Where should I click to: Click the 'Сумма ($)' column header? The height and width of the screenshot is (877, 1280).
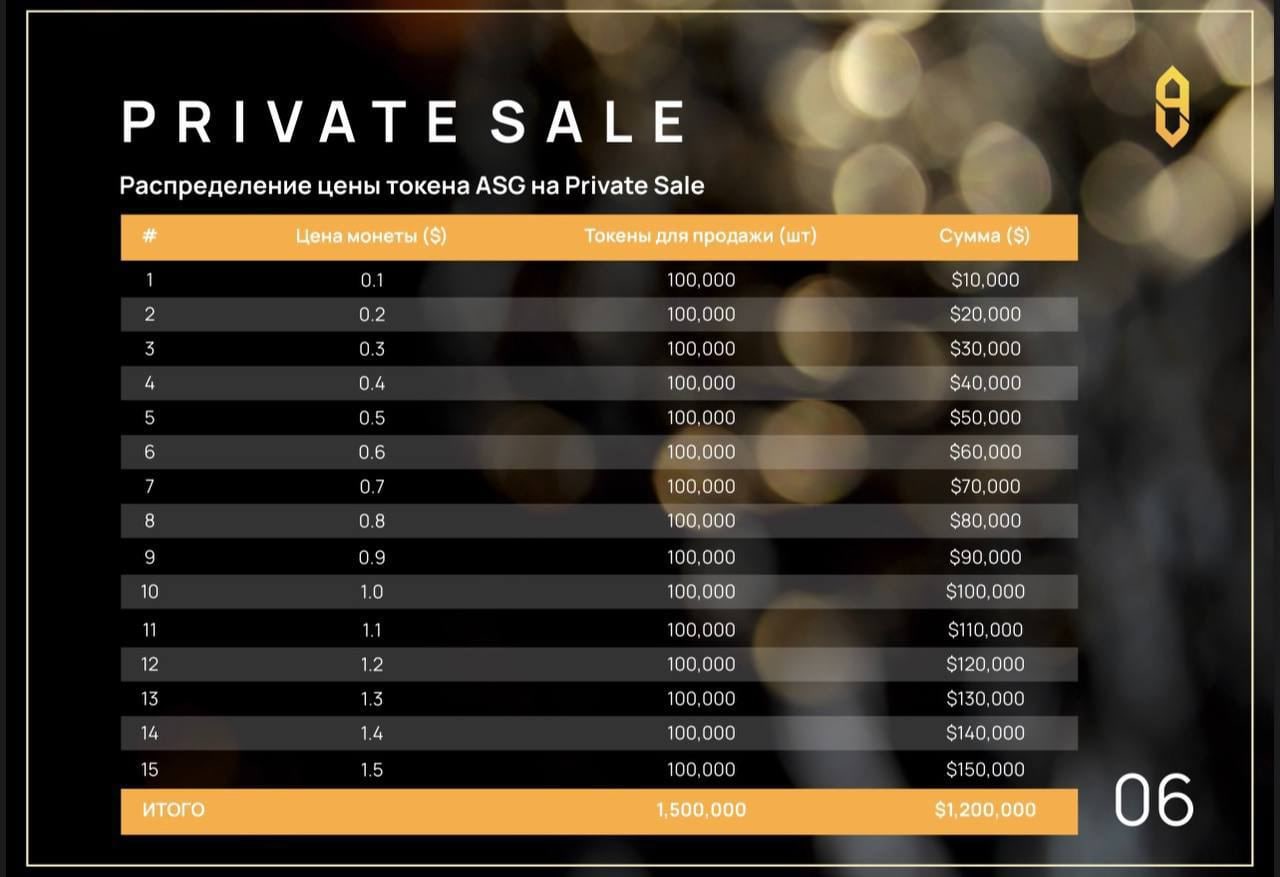point(985,237)
